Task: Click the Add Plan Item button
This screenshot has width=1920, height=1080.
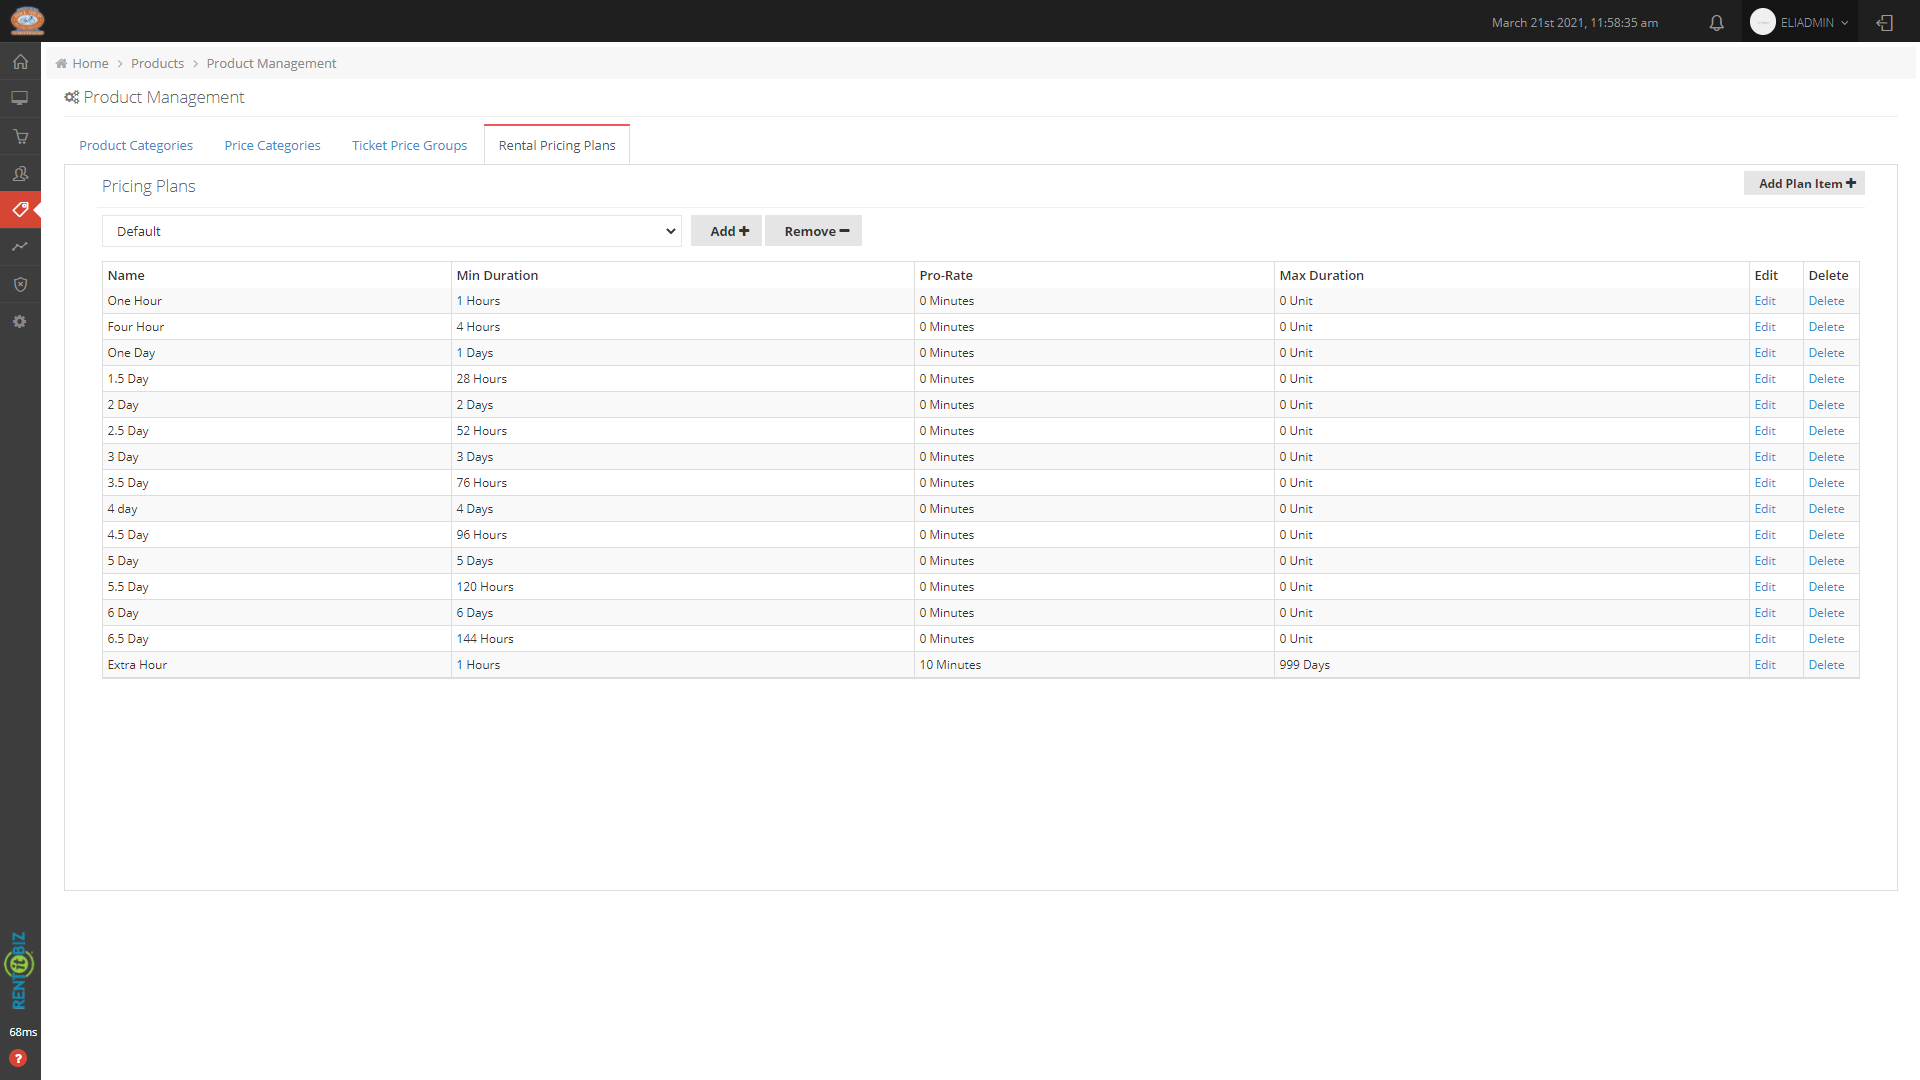Action: pyautogui.click(x=1805, y=184)
